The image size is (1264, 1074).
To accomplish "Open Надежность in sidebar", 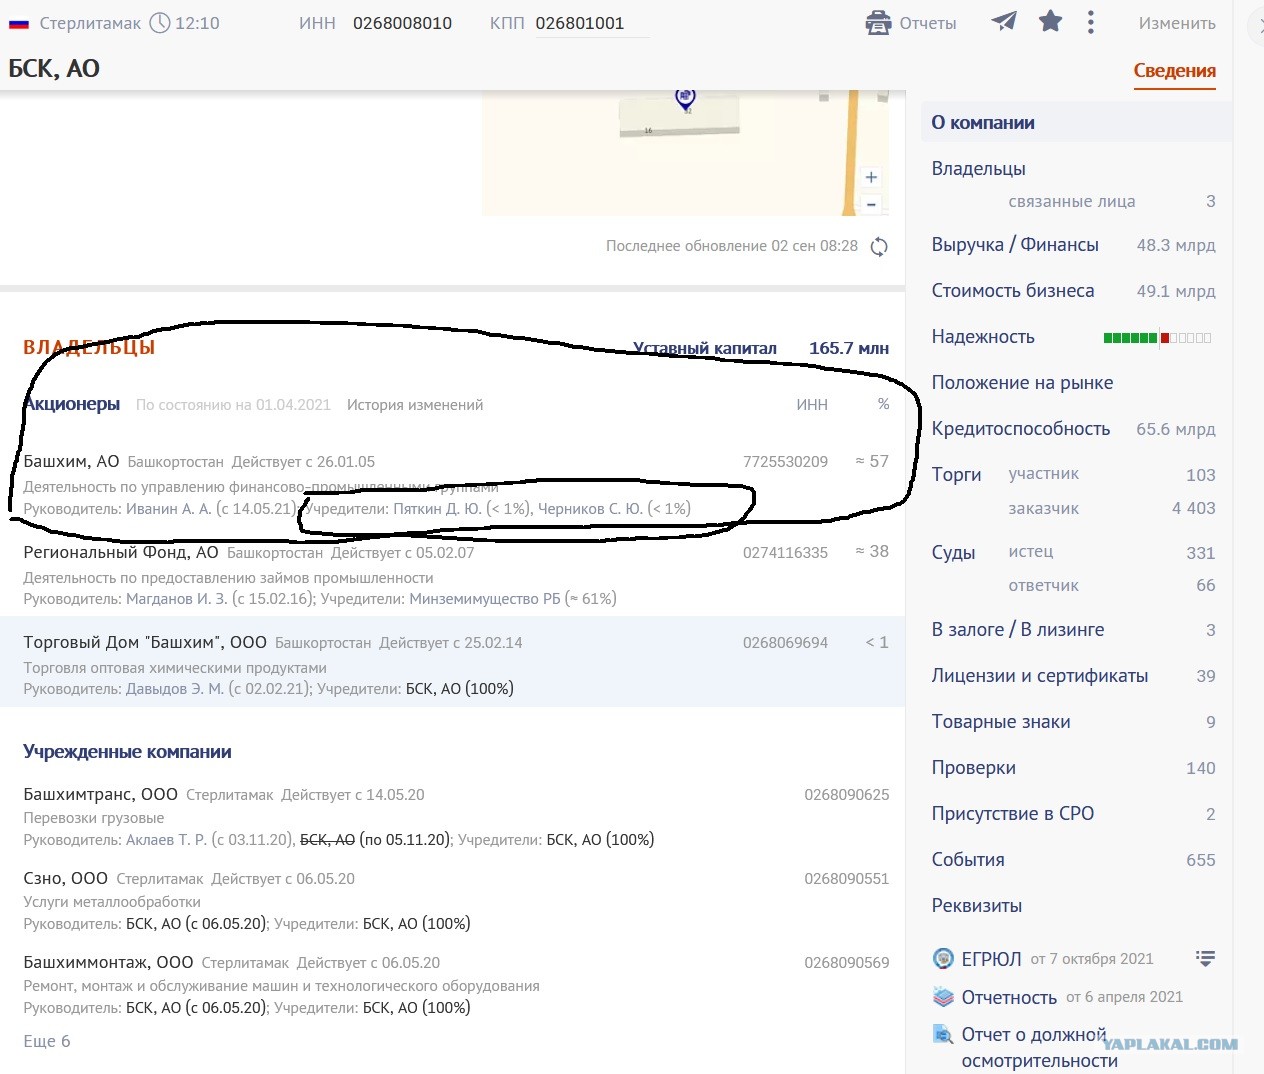I will (983, 337).
